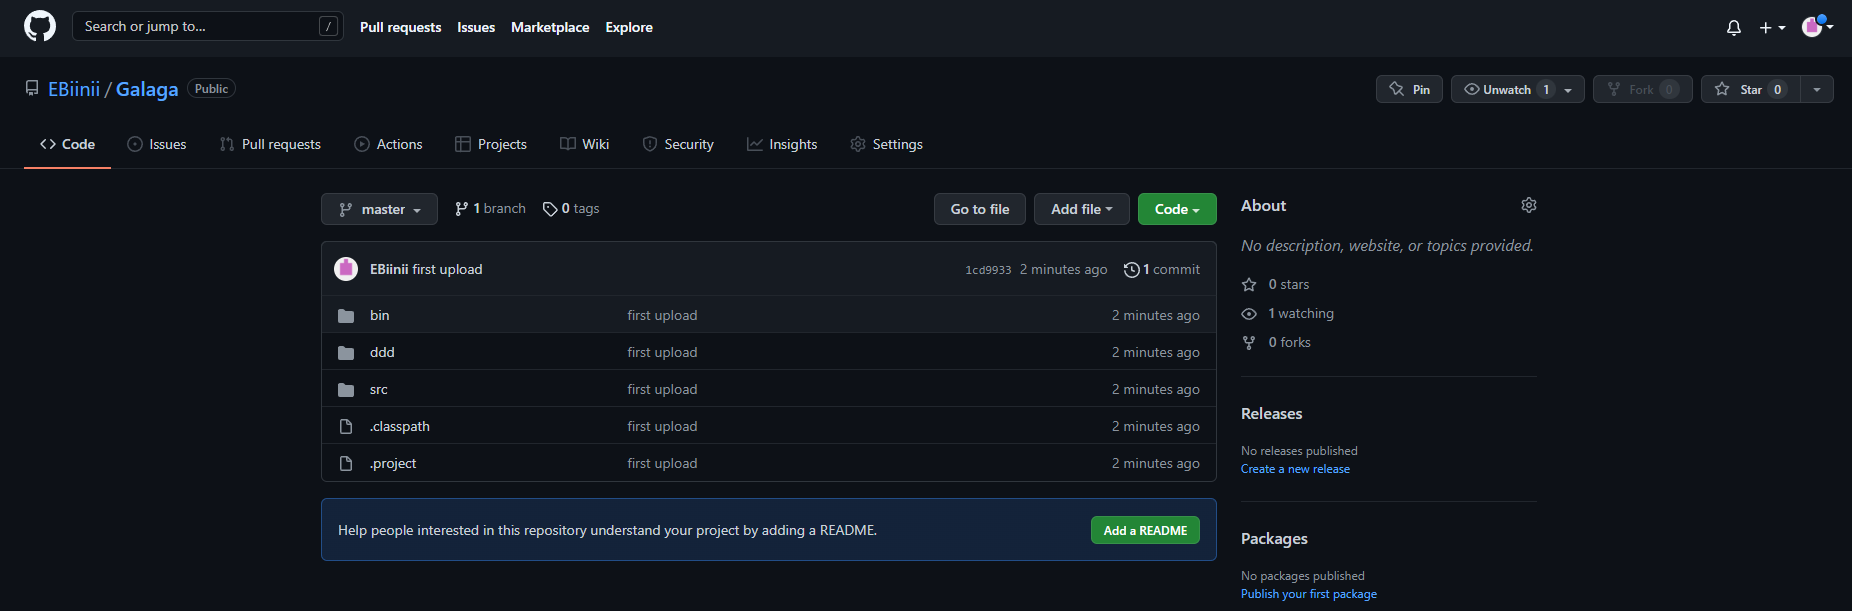This screenshot has height=611, width=1852.
Task: Click the star icon on the Star button
Action: (1722, 89)
